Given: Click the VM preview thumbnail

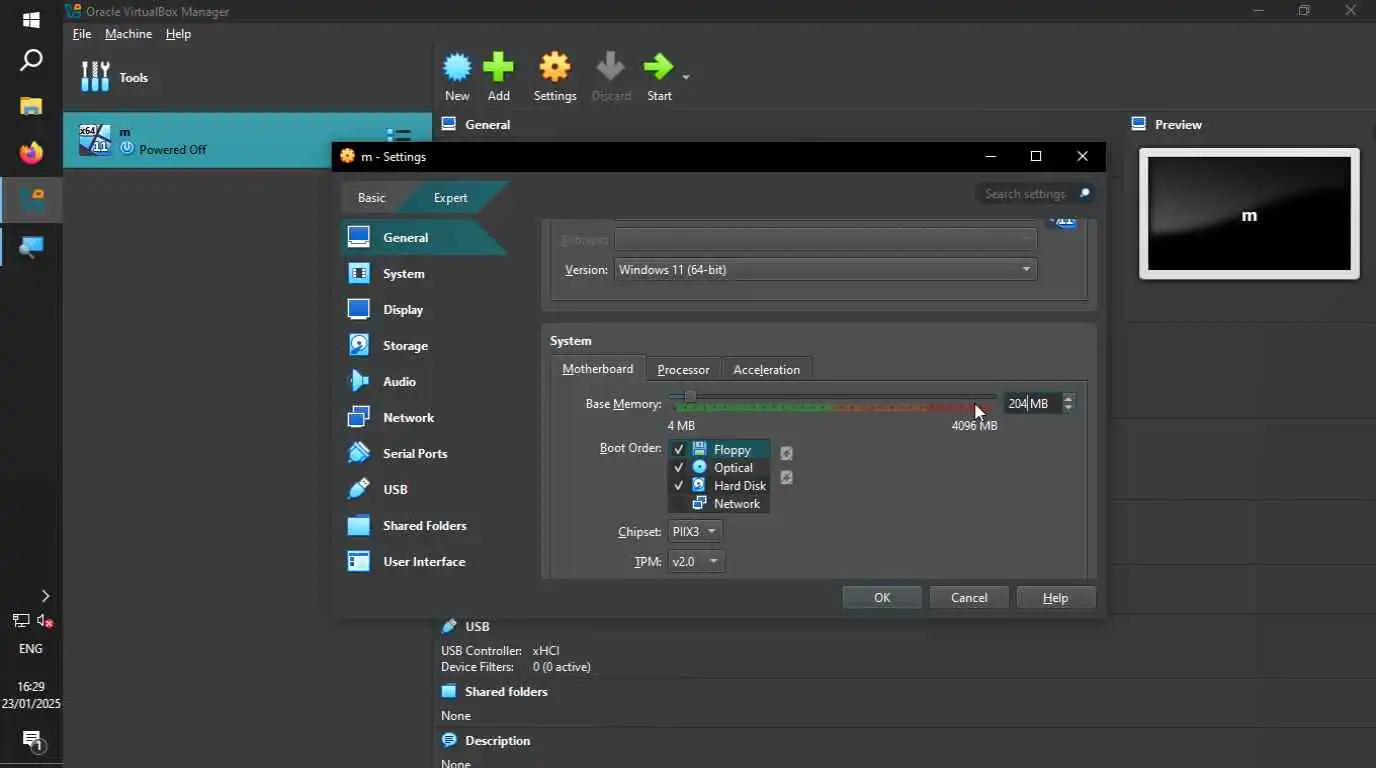Looking at the screenshot, I should 1249,213.
